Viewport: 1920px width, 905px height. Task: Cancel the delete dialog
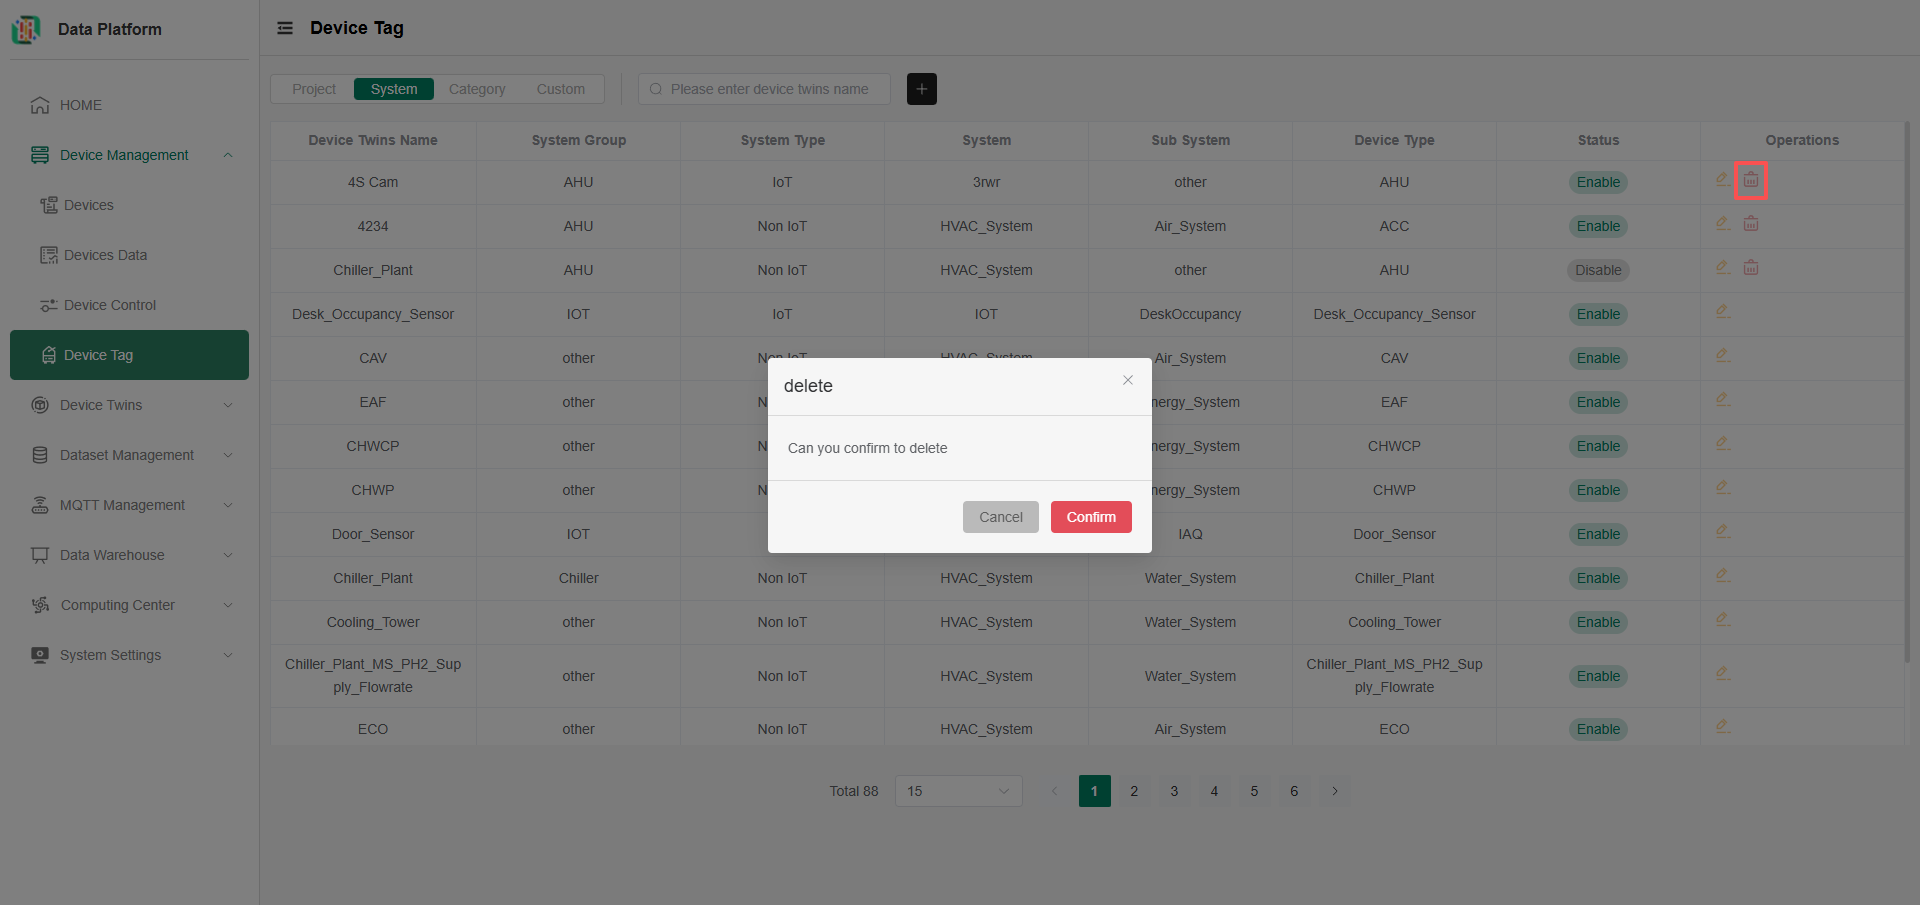pos(1000,517)
